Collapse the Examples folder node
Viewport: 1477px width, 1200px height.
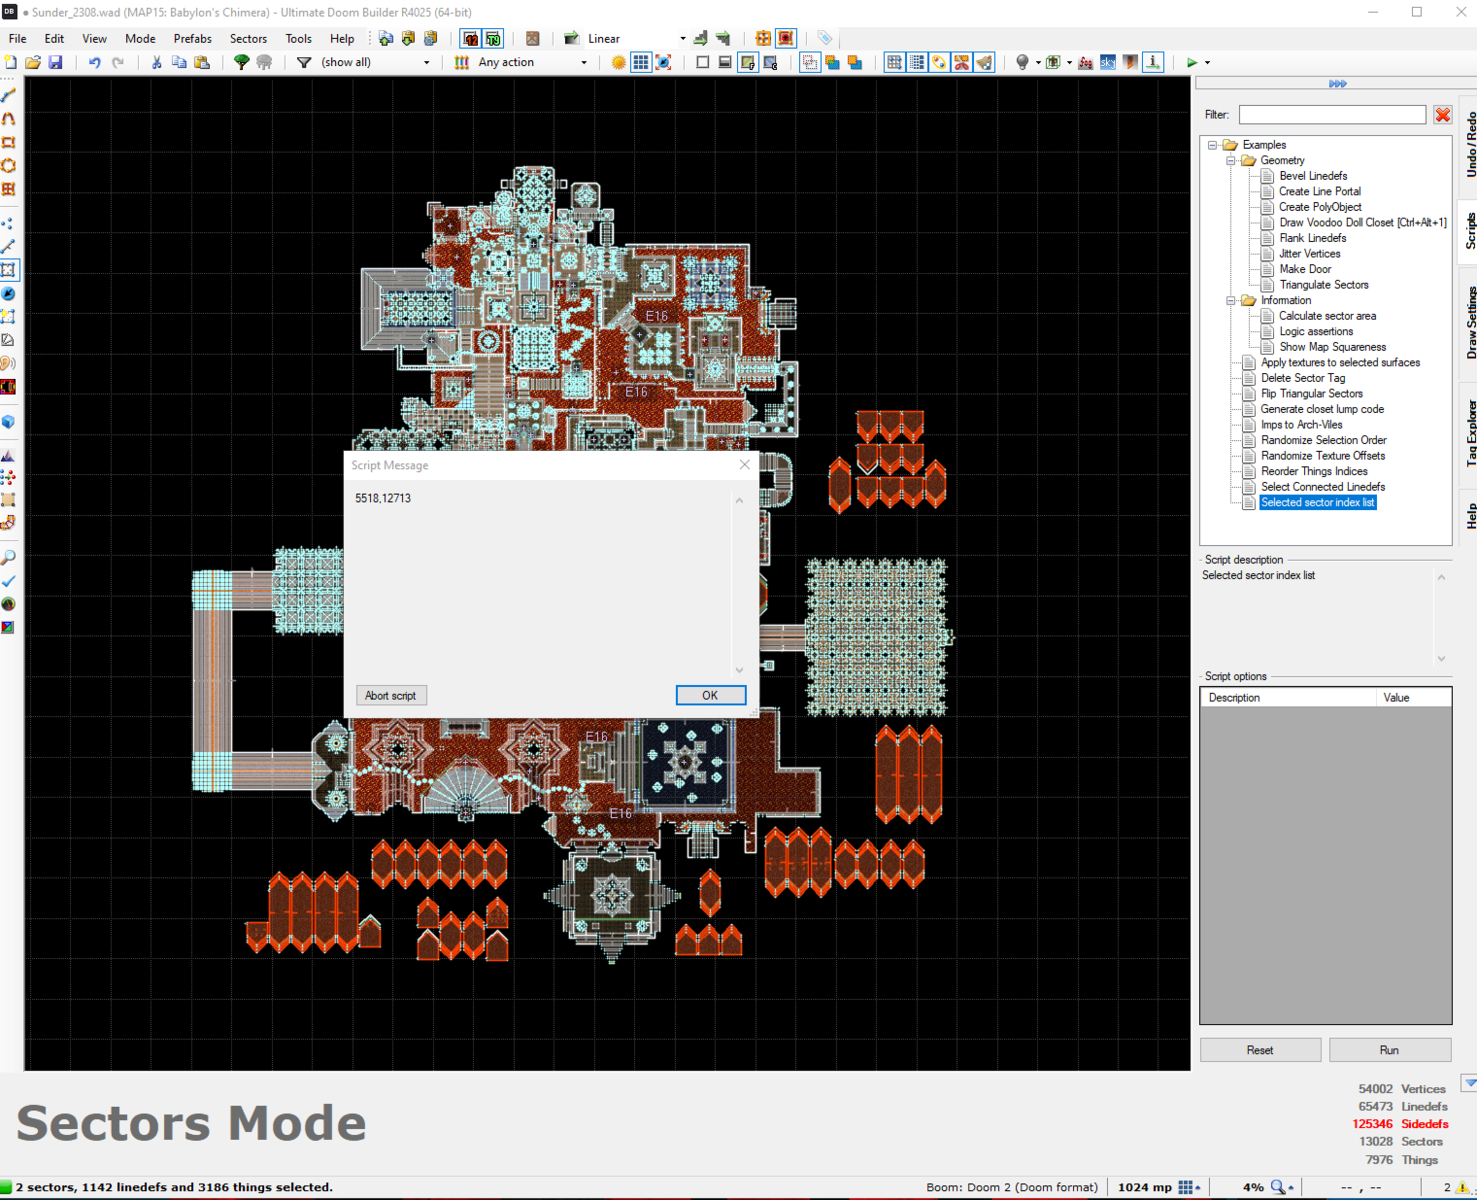click(1212, 145)
